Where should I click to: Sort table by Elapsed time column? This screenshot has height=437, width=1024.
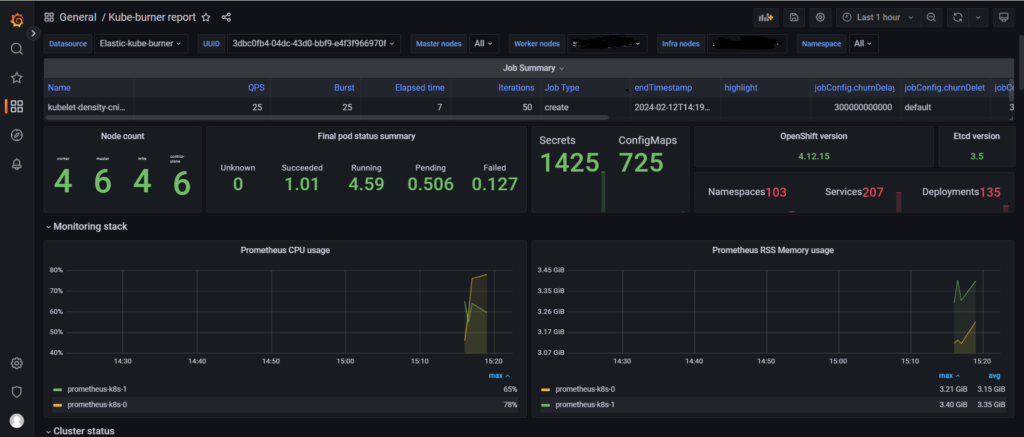419,88
